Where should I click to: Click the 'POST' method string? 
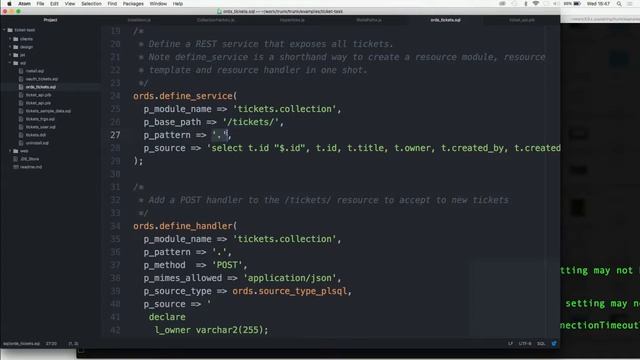click(227, 265)
